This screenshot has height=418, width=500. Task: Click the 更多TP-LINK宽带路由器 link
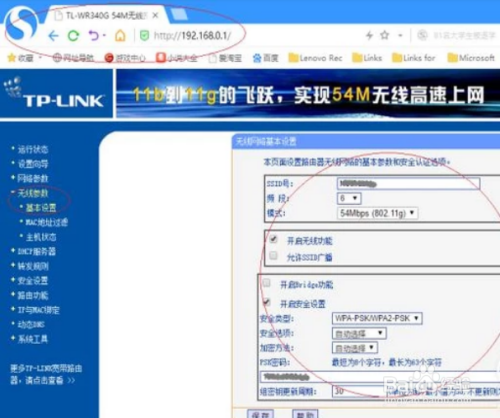click(x=46, y=374)
